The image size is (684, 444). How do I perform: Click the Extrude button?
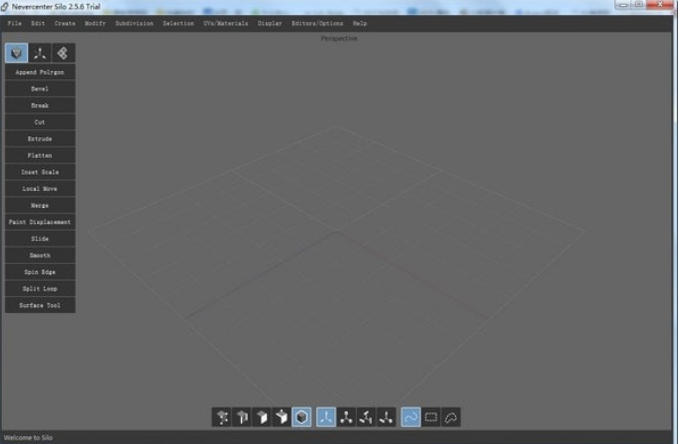(x=40, y=139)
